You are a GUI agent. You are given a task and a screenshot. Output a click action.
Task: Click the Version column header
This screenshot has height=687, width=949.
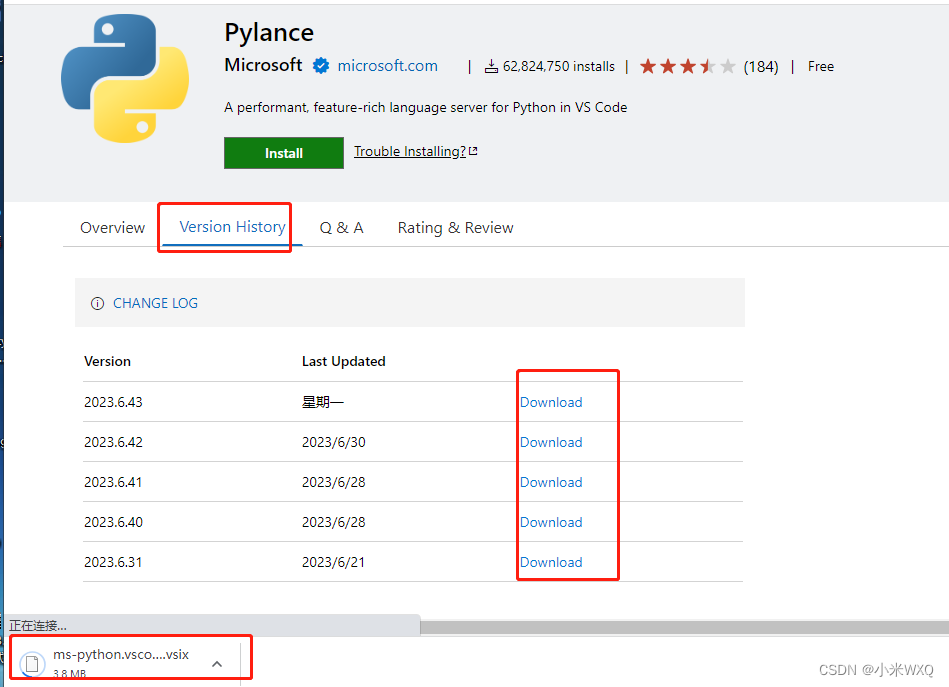click(x=107, y=361)
